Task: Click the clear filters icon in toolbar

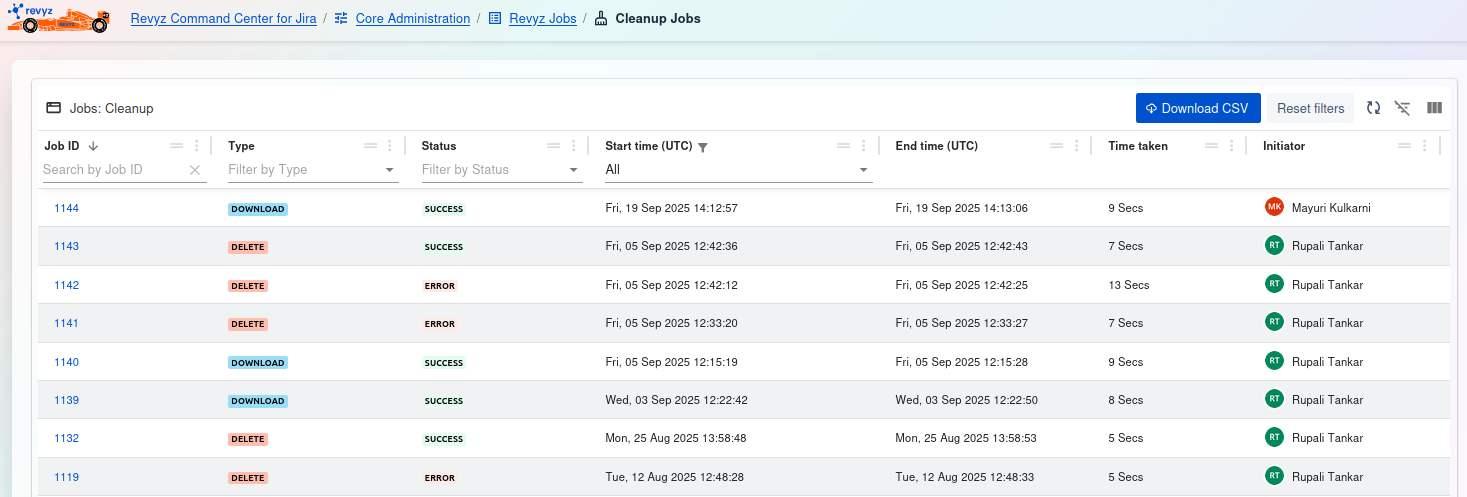Action: tap(1403, 108)
